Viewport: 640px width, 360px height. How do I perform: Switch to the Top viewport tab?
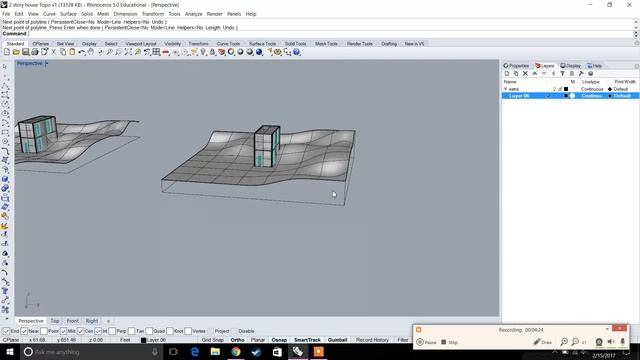click(x=55, y=321)
